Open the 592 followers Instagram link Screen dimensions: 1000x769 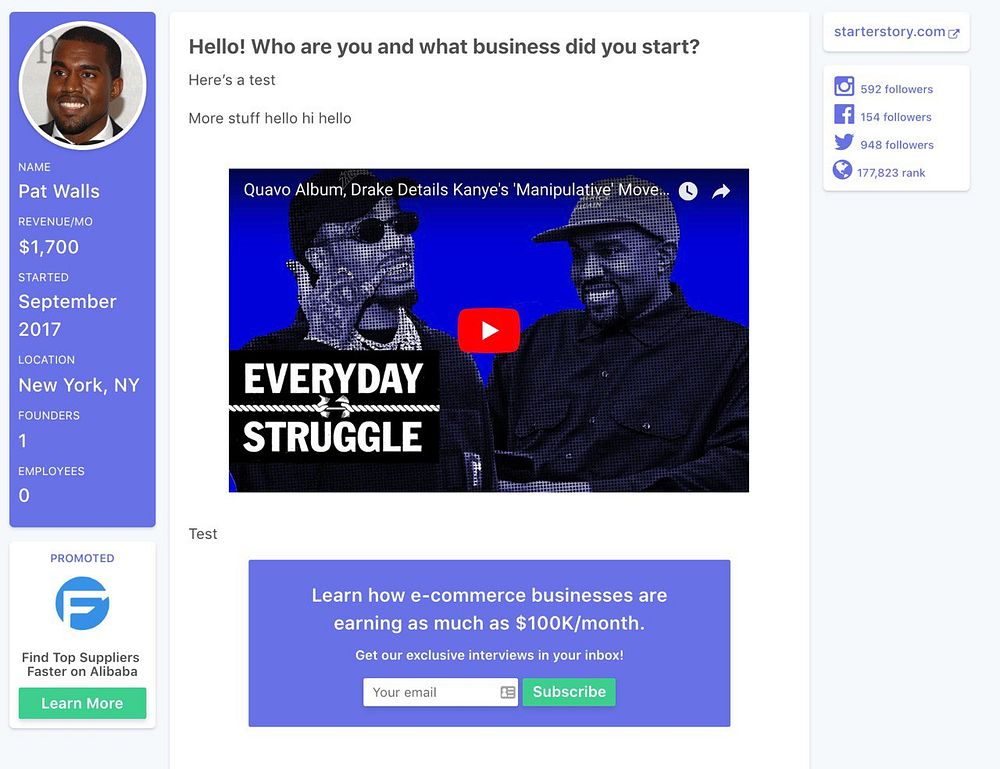click(x=897, y=89)
